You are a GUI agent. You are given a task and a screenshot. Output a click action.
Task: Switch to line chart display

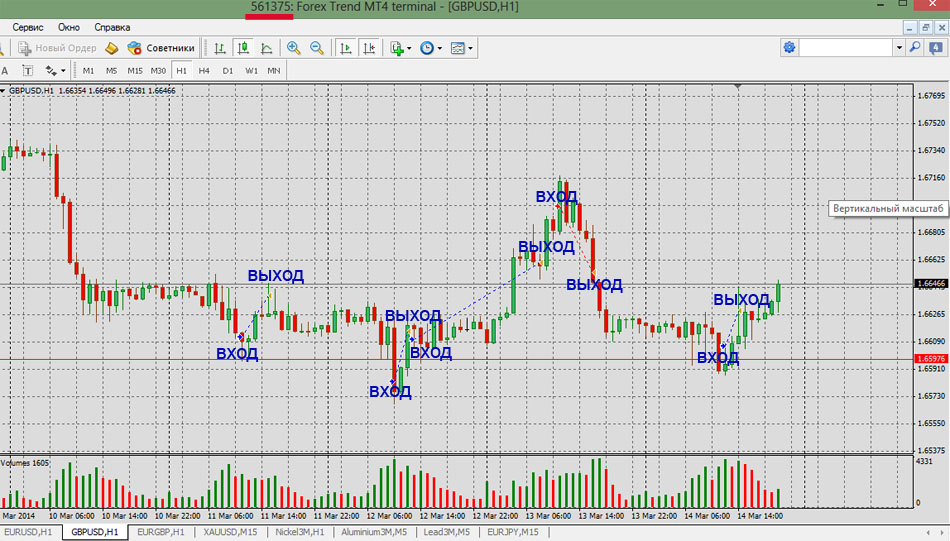tap(267, 48)
